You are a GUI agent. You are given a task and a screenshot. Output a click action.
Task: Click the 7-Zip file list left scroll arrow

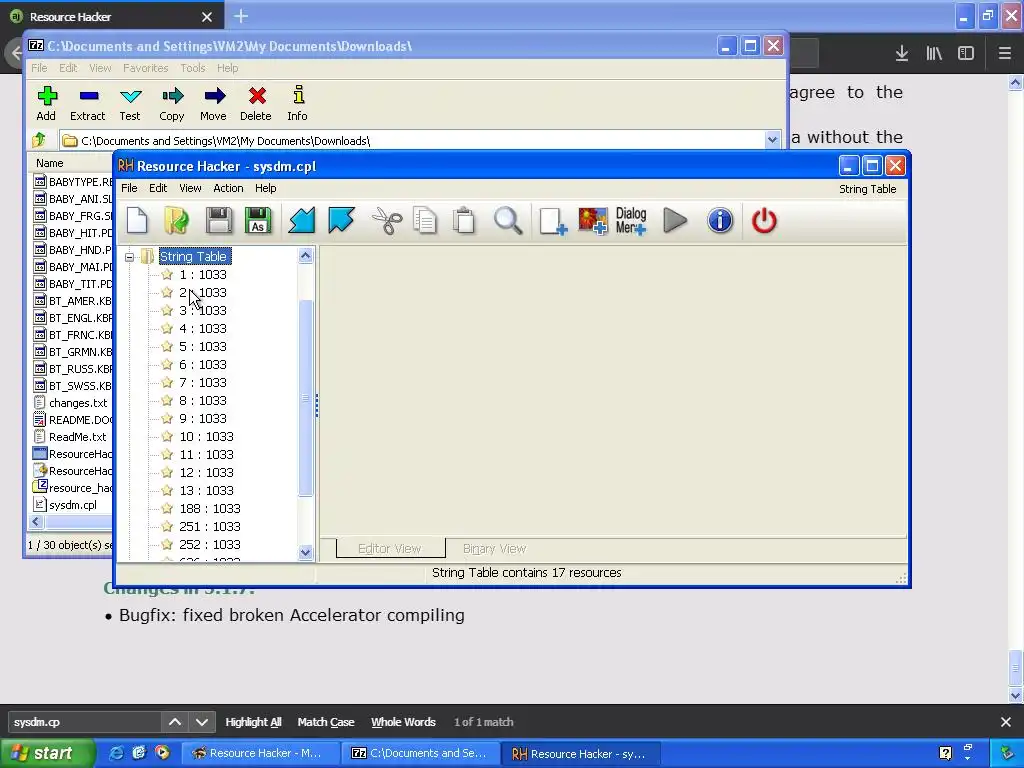[36, 522]
